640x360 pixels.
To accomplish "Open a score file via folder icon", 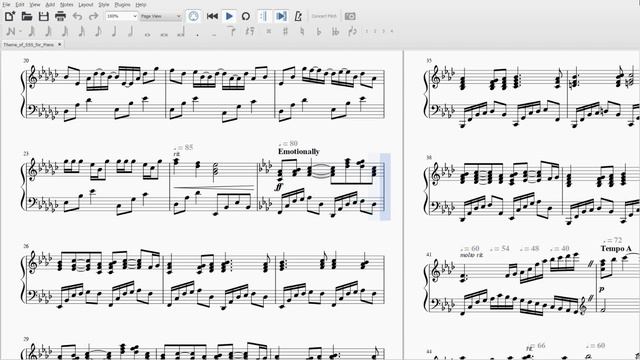I will (27, 16).
